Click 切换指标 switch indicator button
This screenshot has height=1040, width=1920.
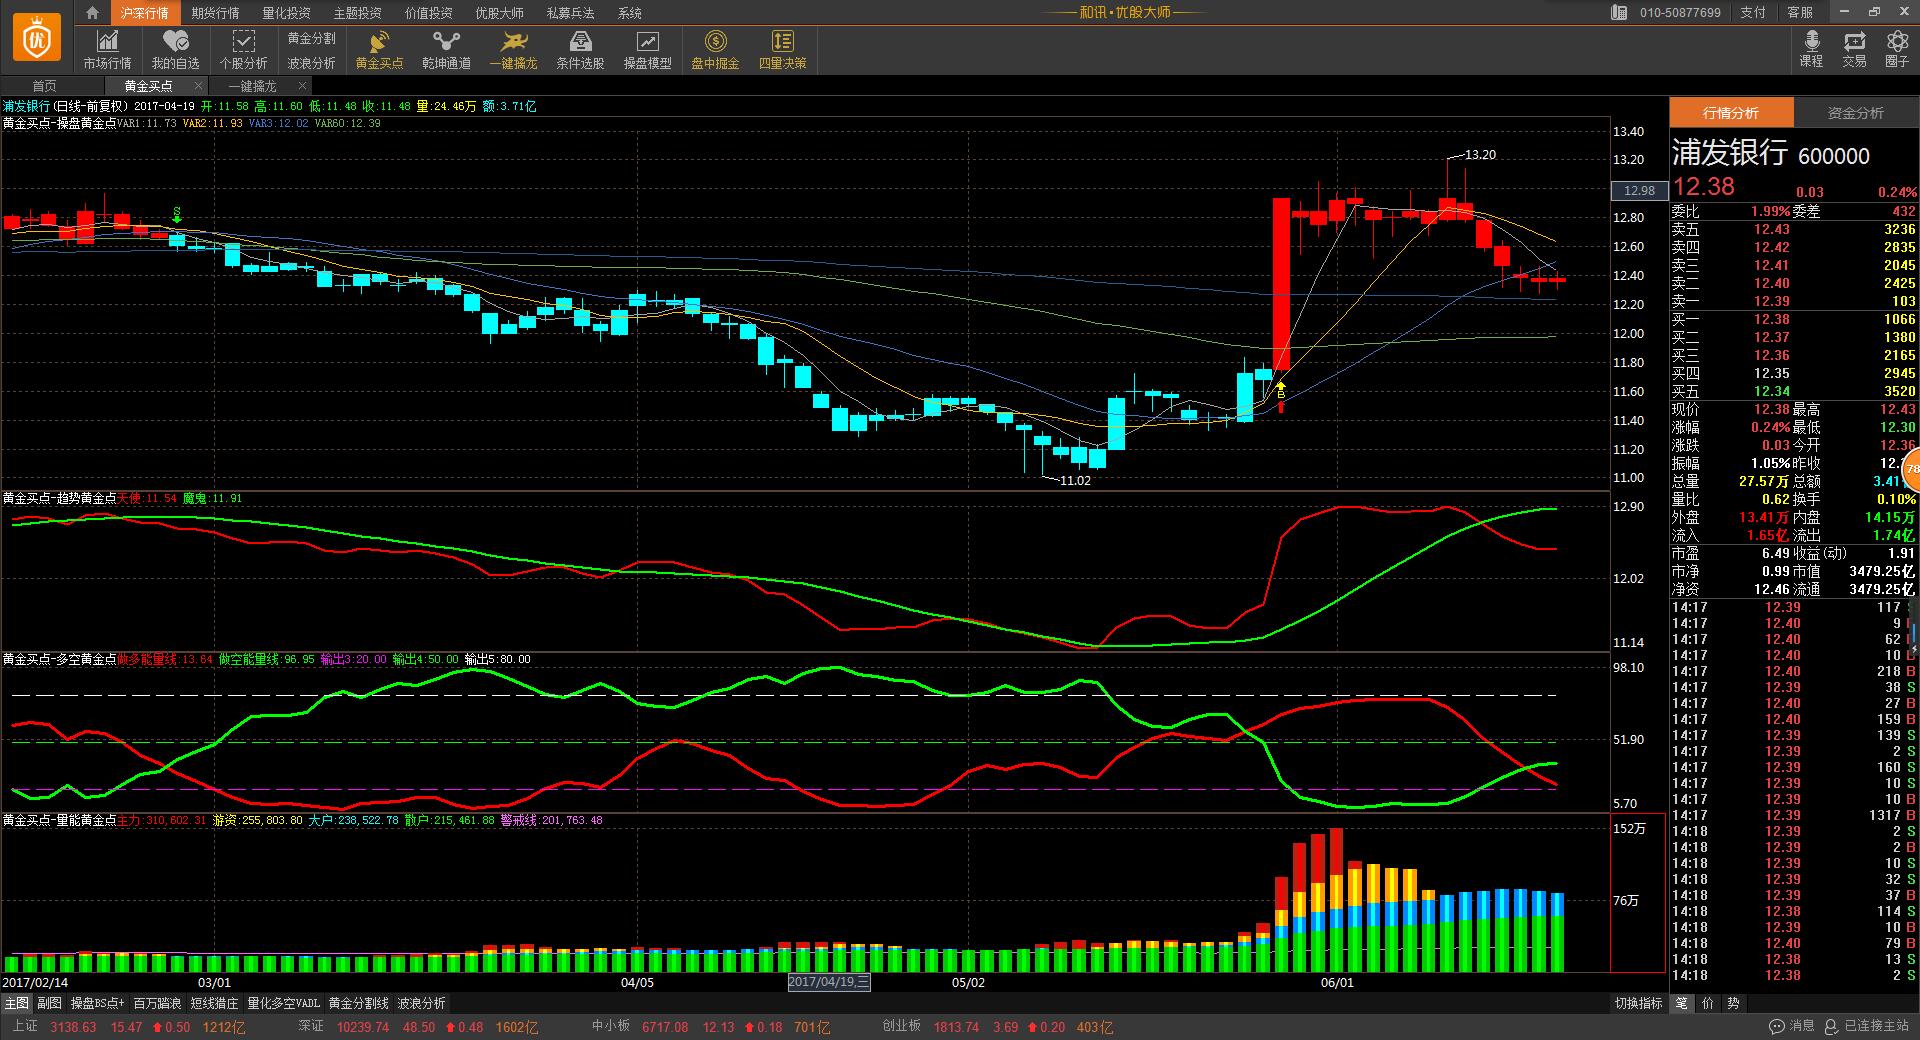tap(1639, 1003)
